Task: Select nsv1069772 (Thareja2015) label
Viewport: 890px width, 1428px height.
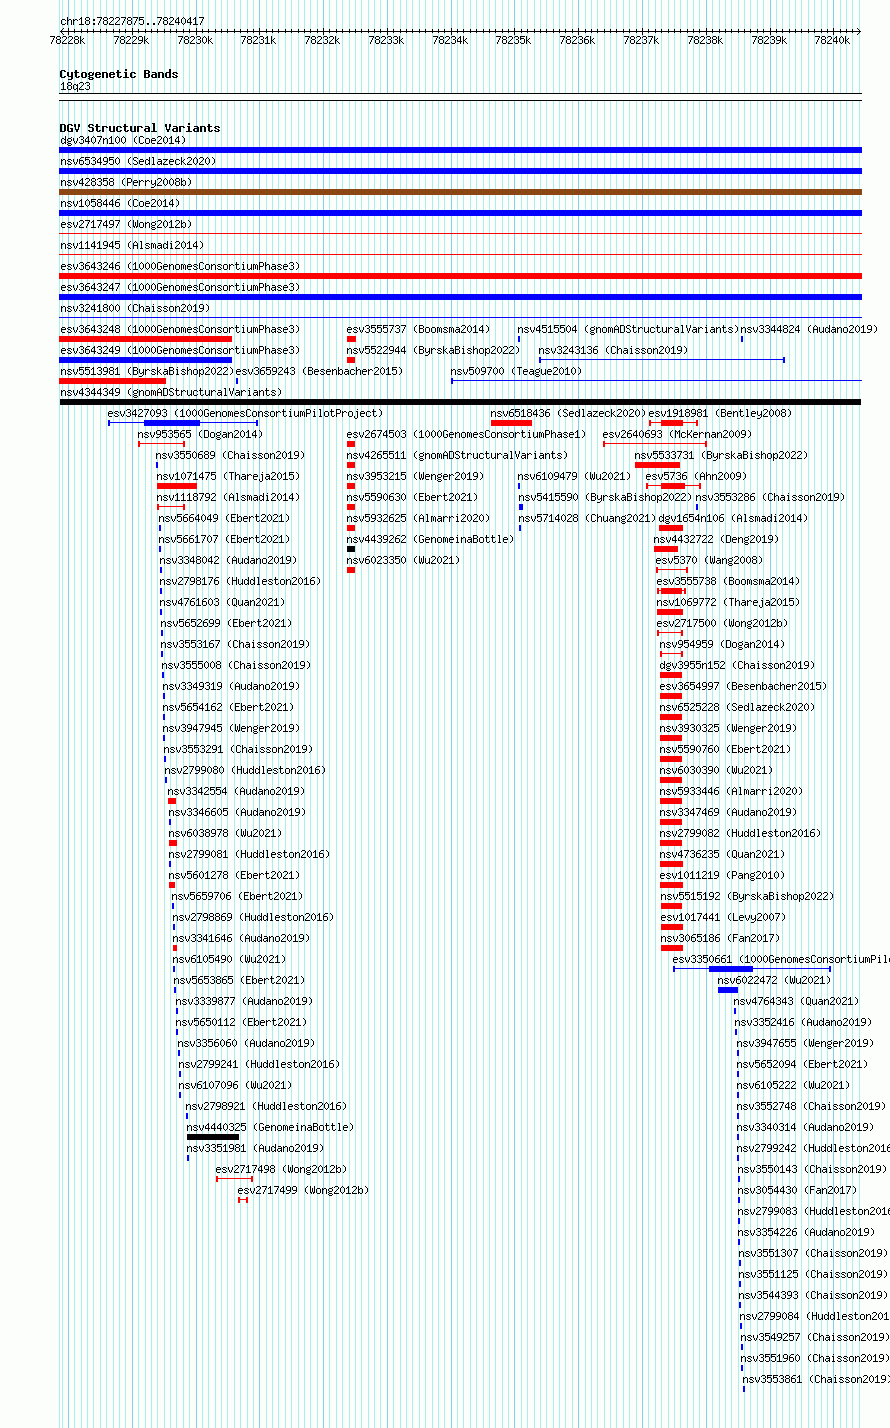Action: click(729, 602)
